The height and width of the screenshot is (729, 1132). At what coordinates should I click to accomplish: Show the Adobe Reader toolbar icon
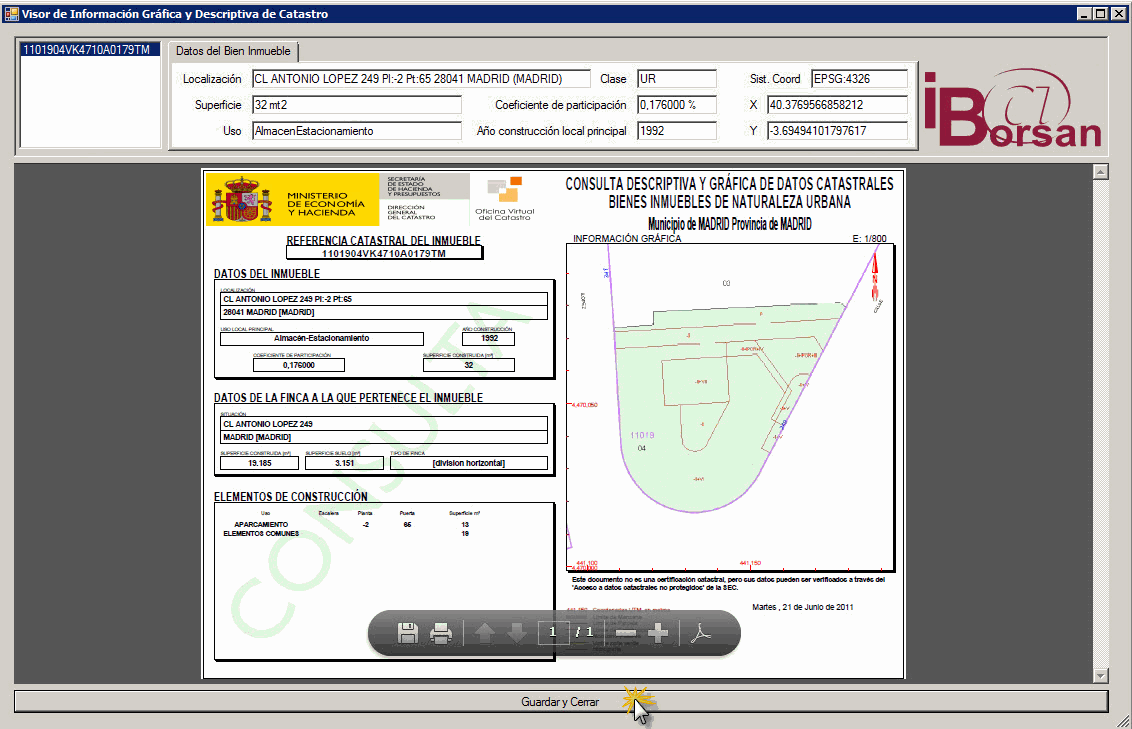[701, 633]
